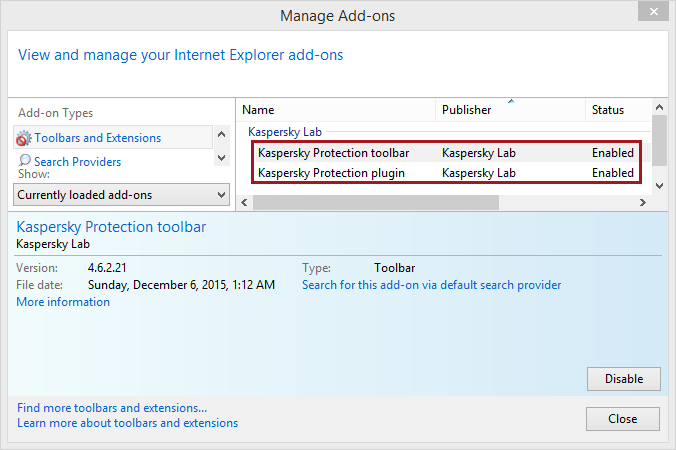Click the Kaspersky Lab group header
The image size is (676, 450).
tap(285, 132)
